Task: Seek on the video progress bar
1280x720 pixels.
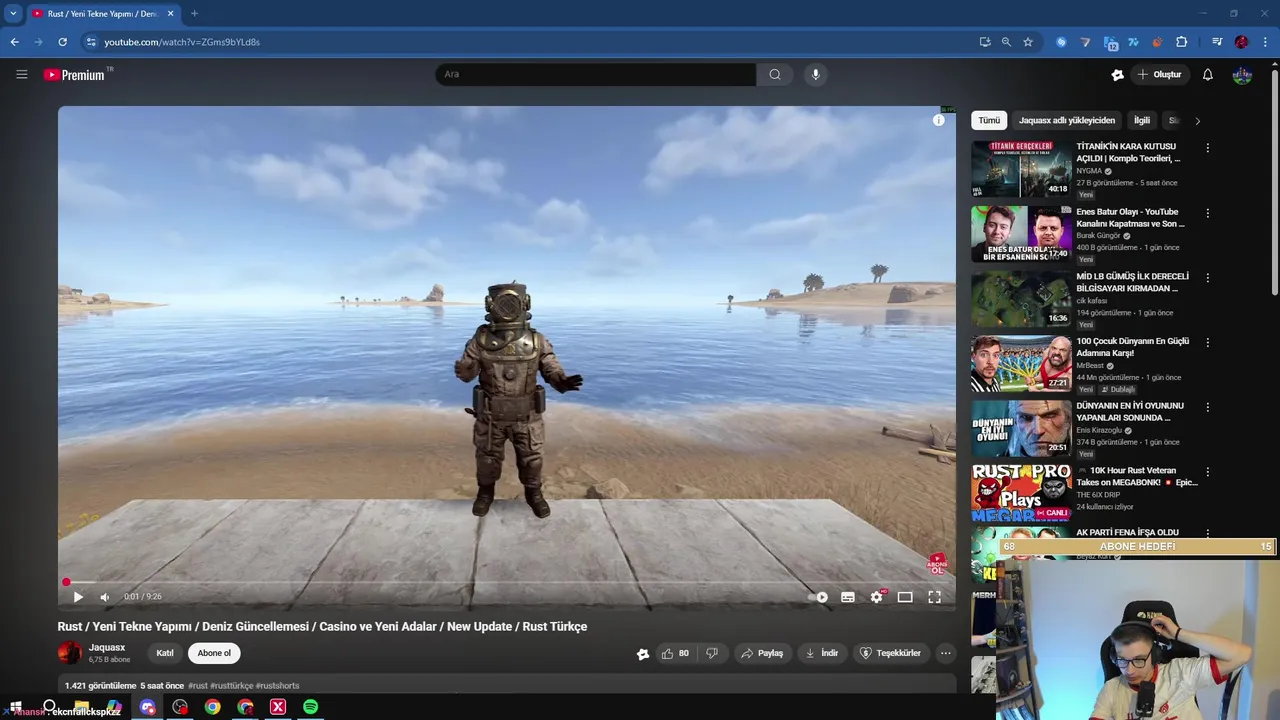Action: point(507,582)
